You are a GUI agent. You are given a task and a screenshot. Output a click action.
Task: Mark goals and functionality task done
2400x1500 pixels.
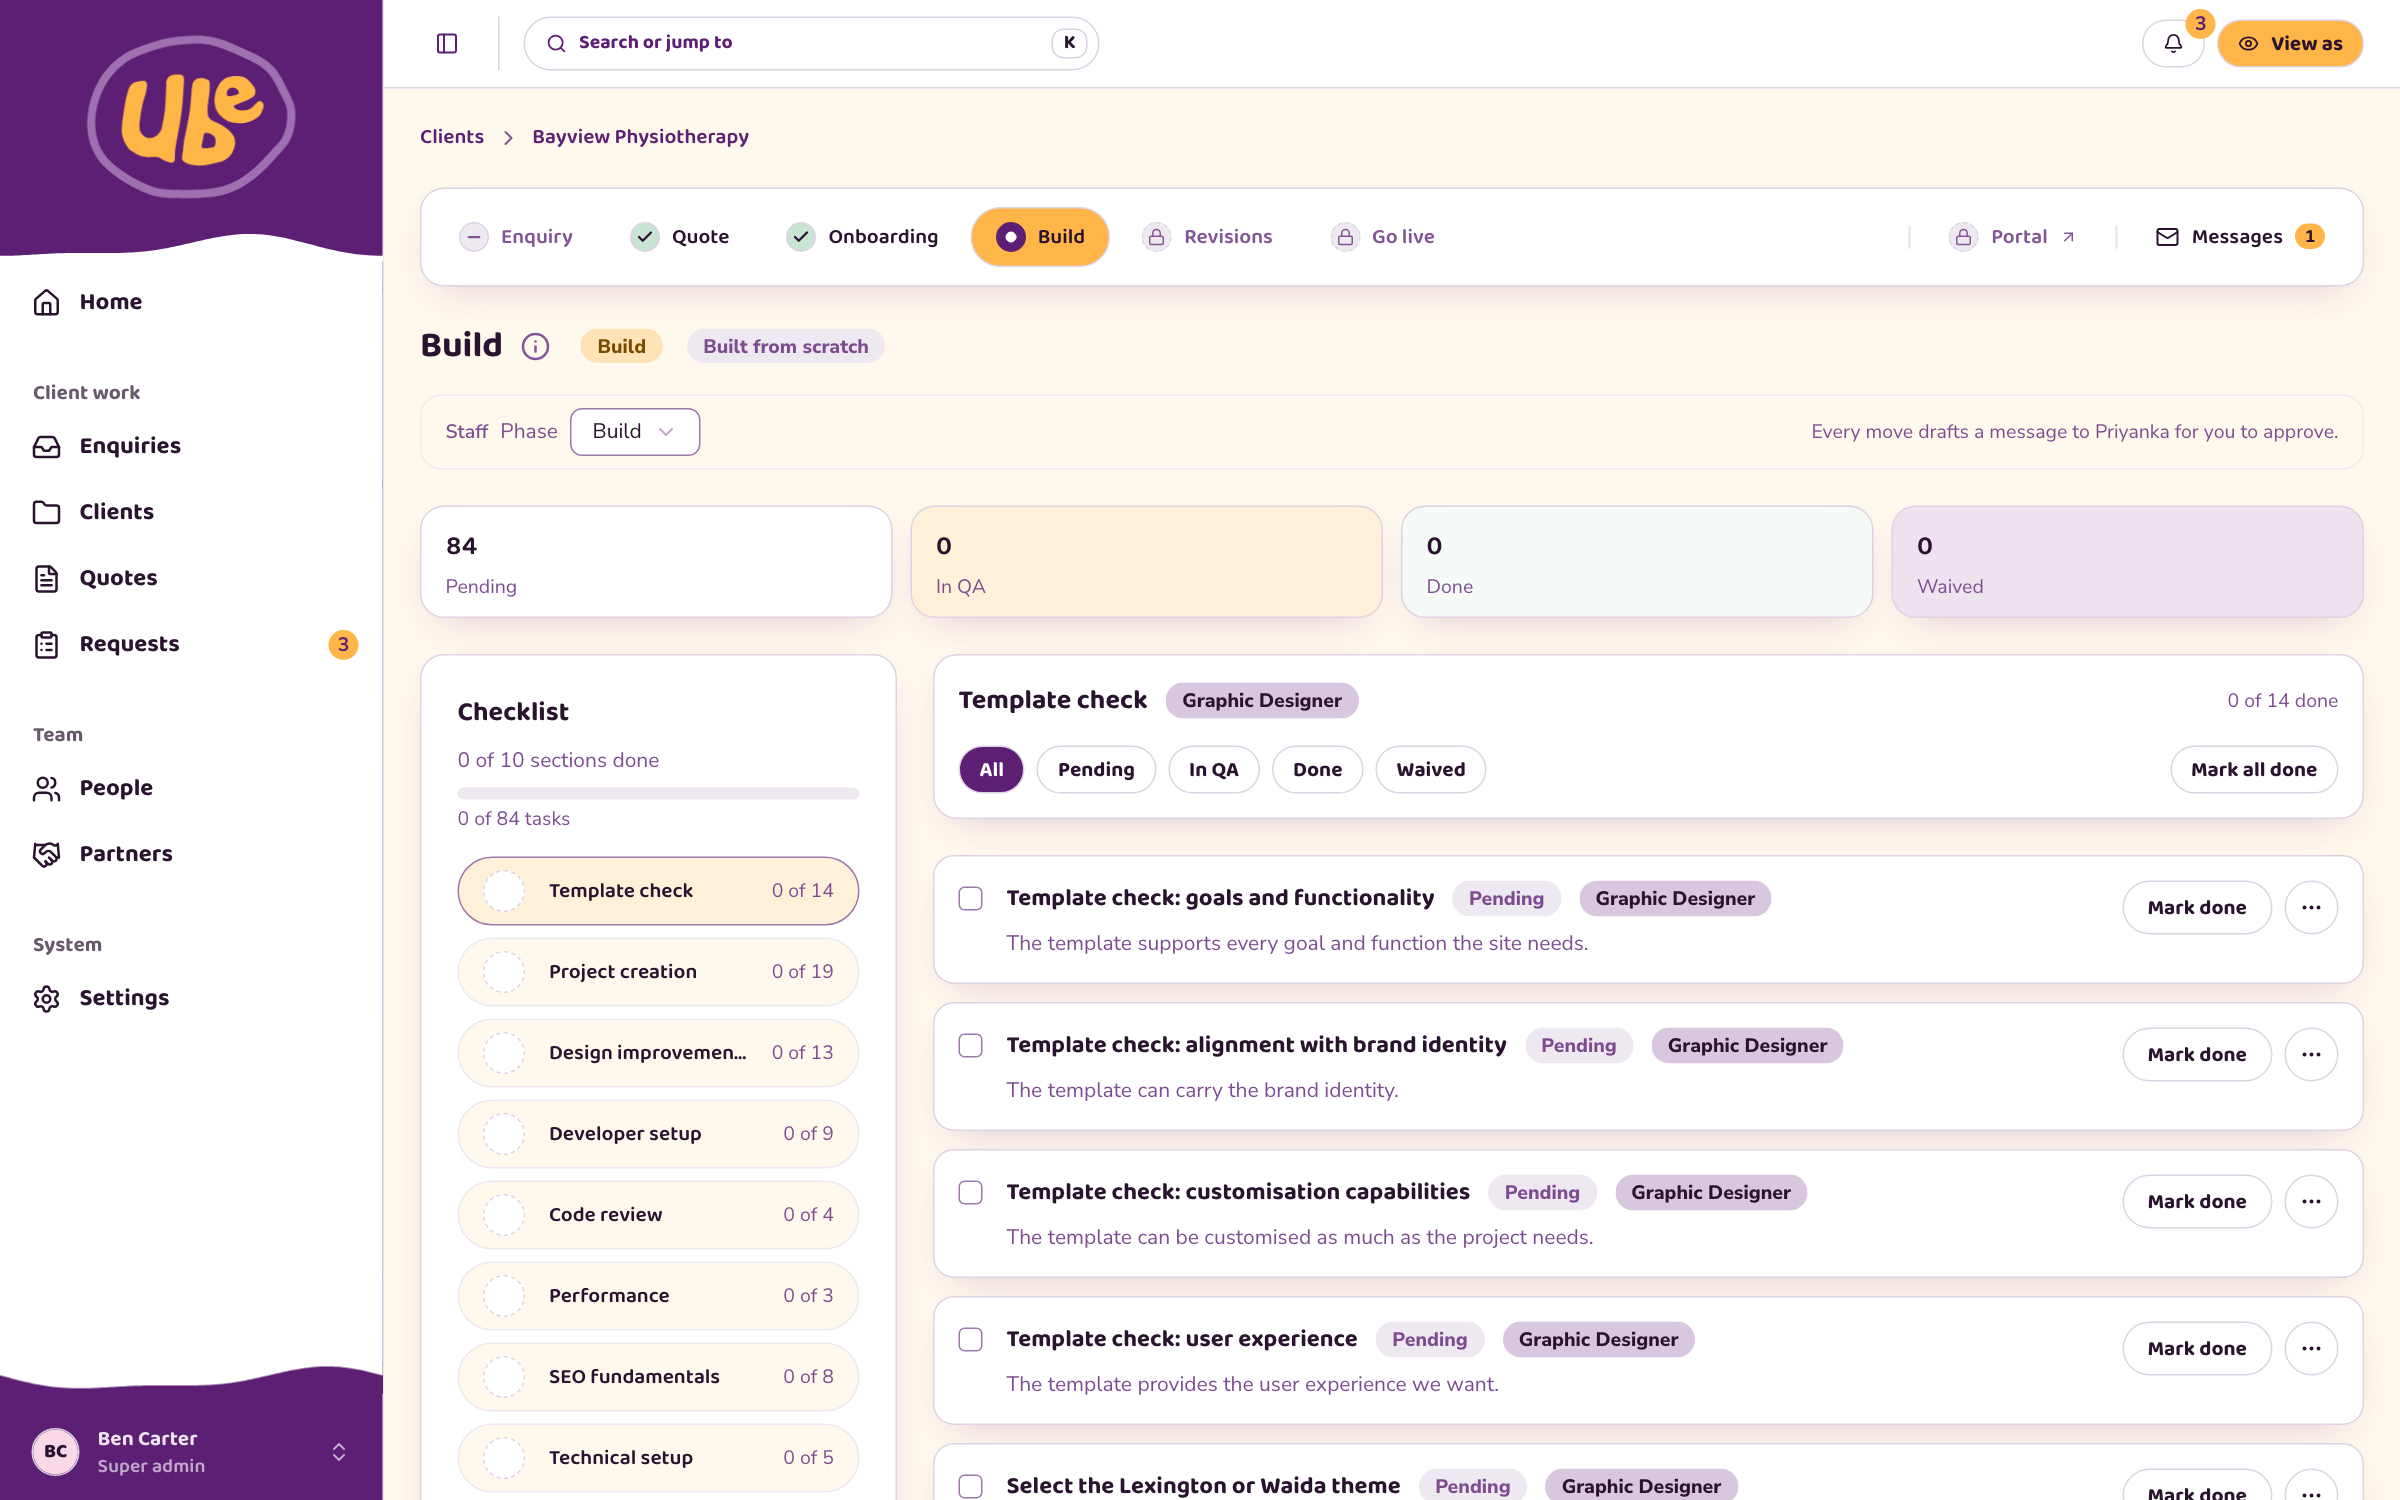(2196, 908)
